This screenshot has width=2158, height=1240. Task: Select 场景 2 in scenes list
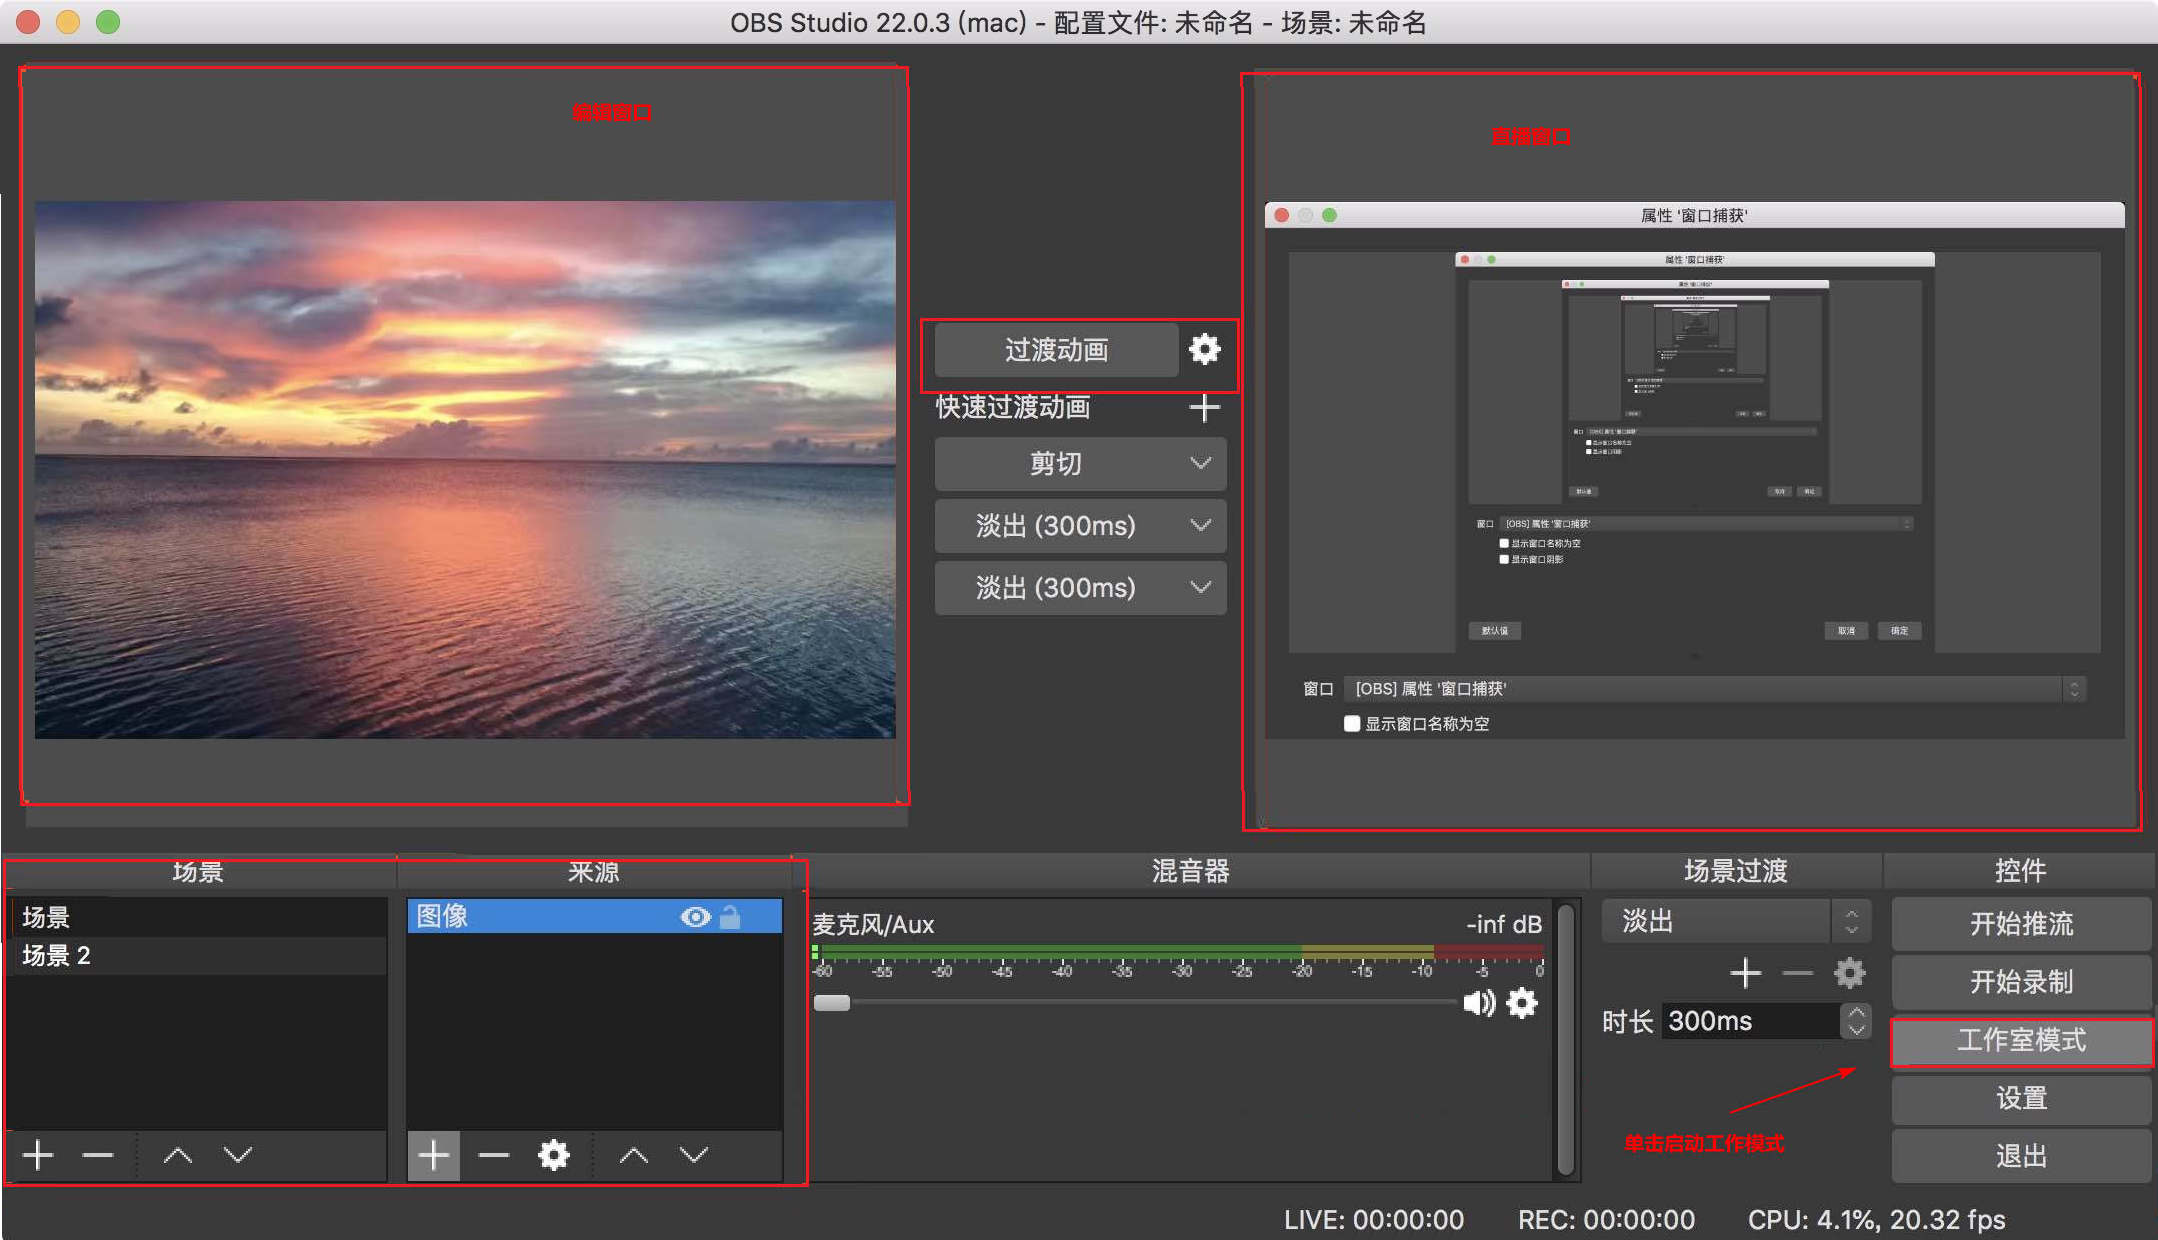[x=57, y=955]
